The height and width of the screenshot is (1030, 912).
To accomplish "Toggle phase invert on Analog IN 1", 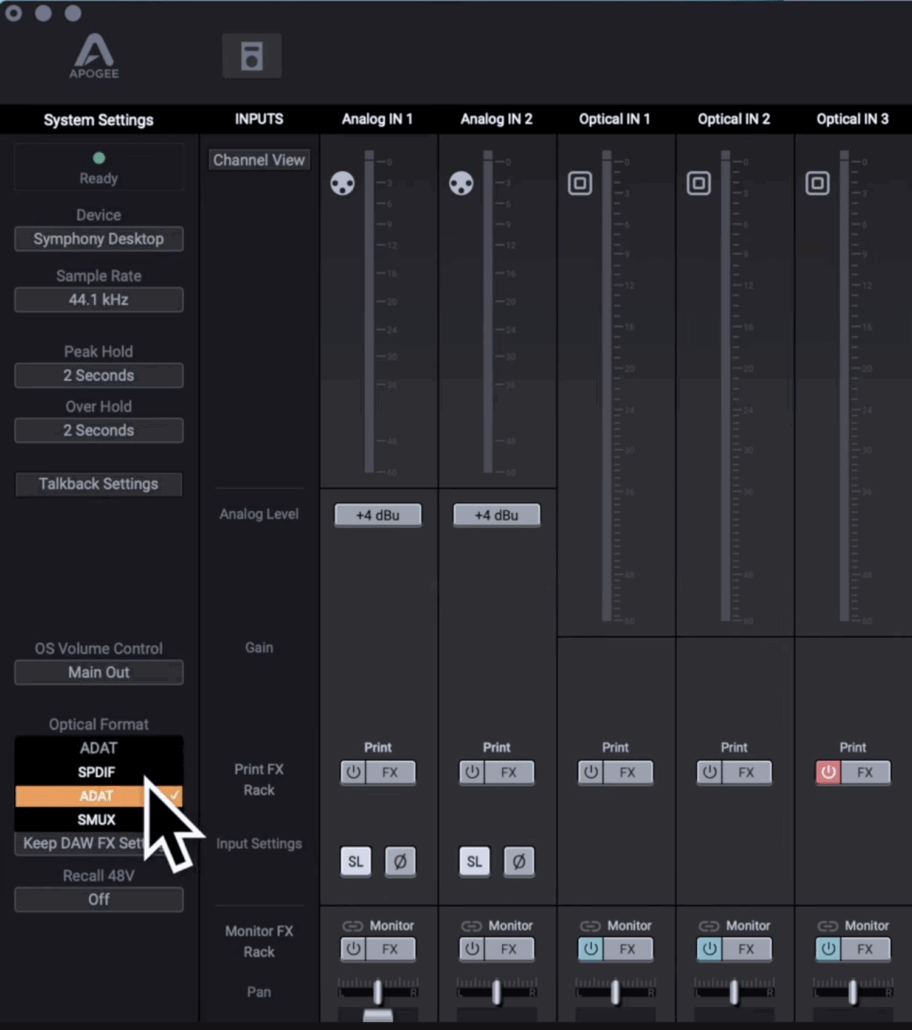I will click(400, 861).
